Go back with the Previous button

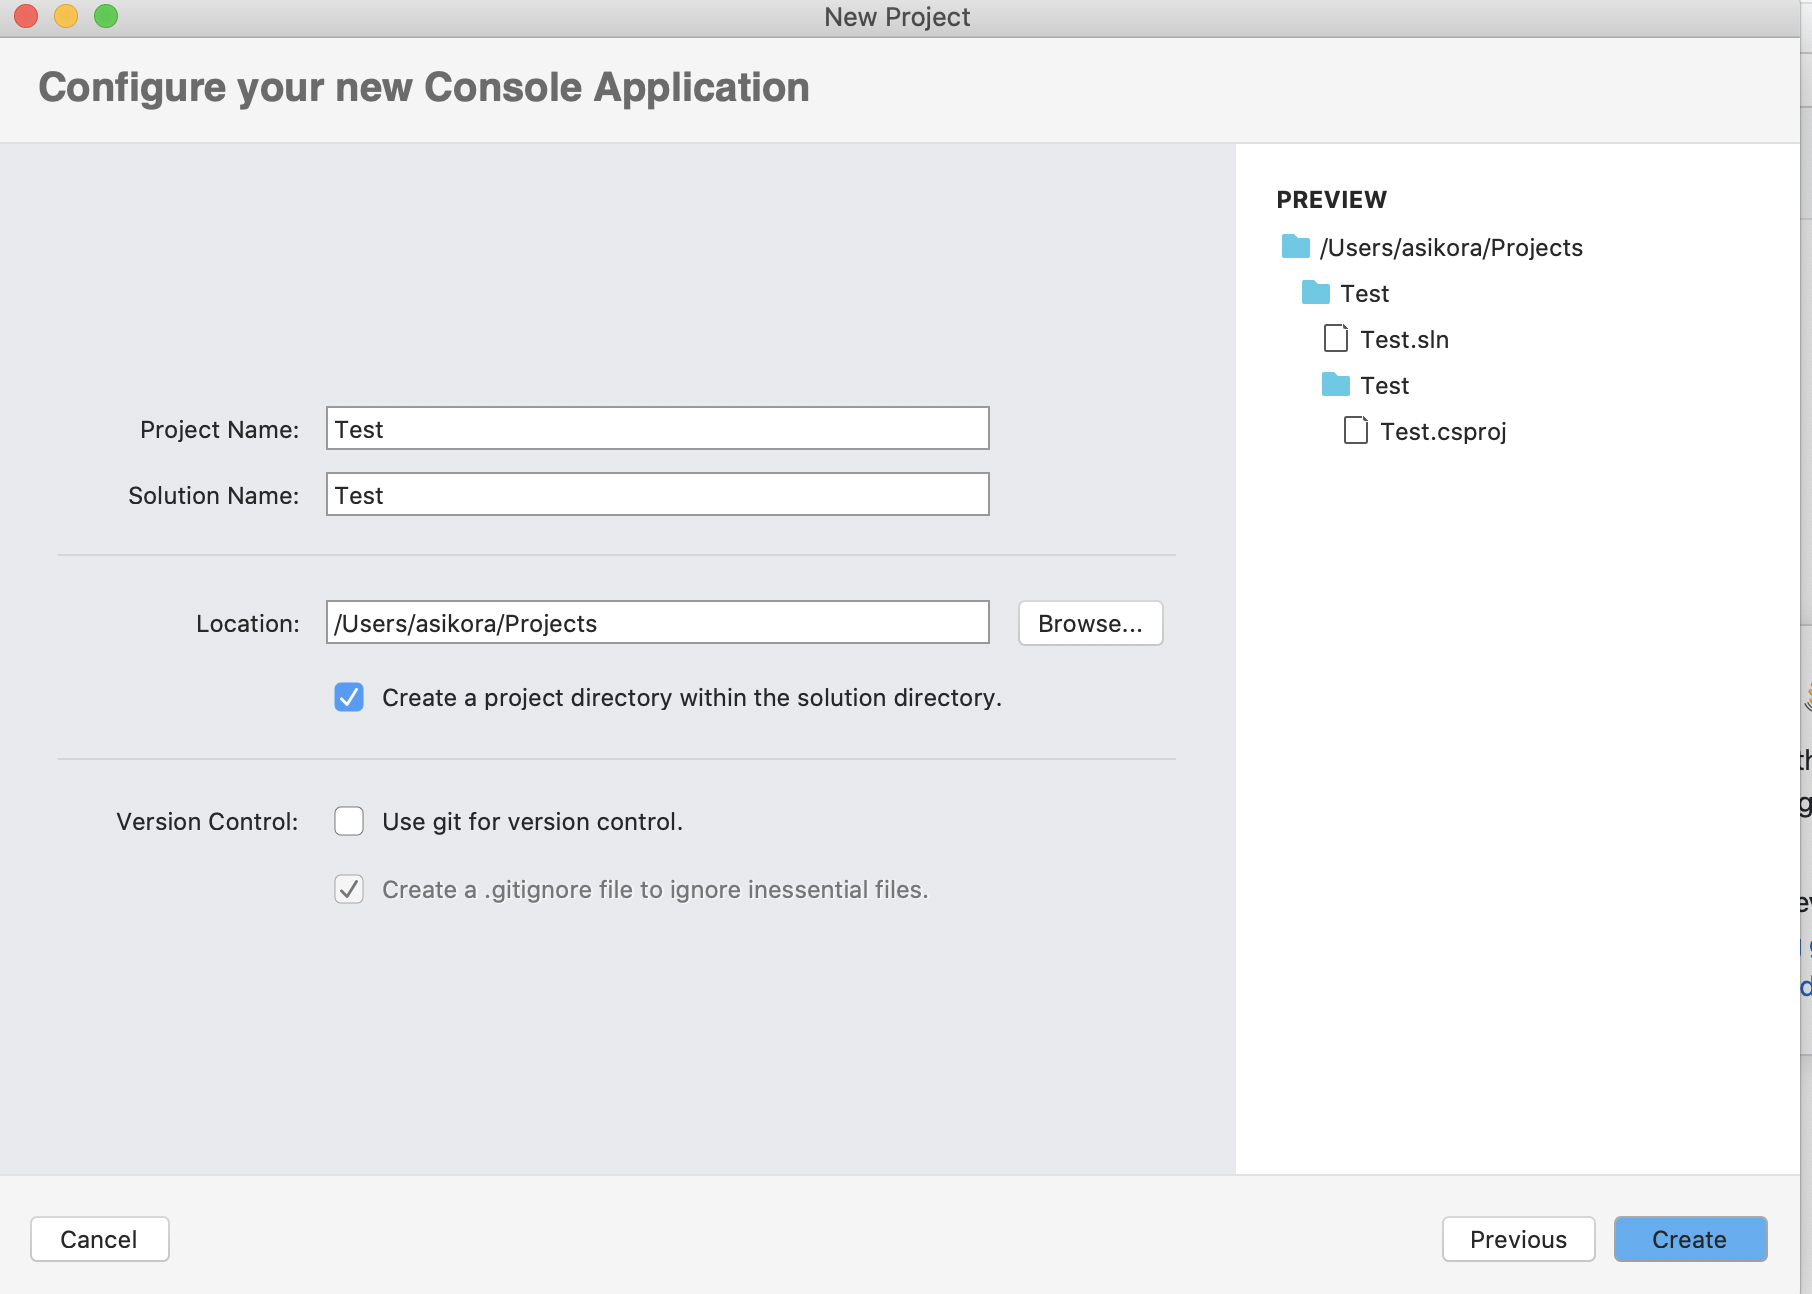pos(1518,1239)
